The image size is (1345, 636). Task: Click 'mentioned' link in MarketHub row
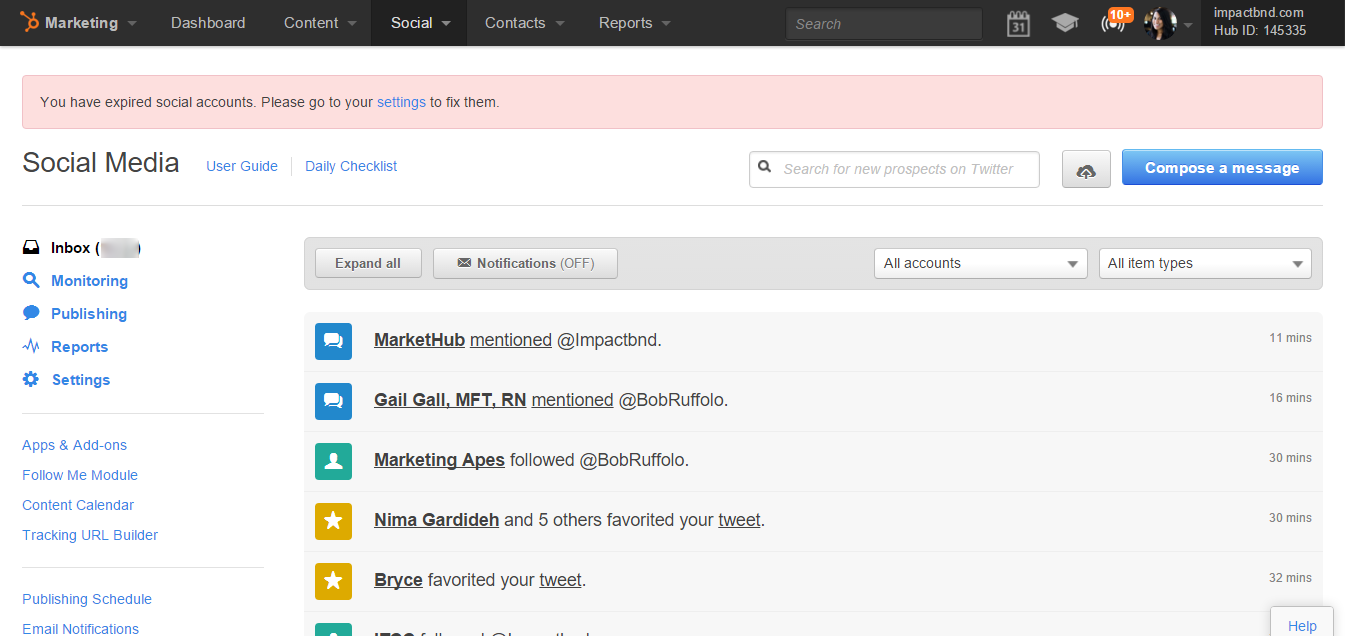coord(511,340)
